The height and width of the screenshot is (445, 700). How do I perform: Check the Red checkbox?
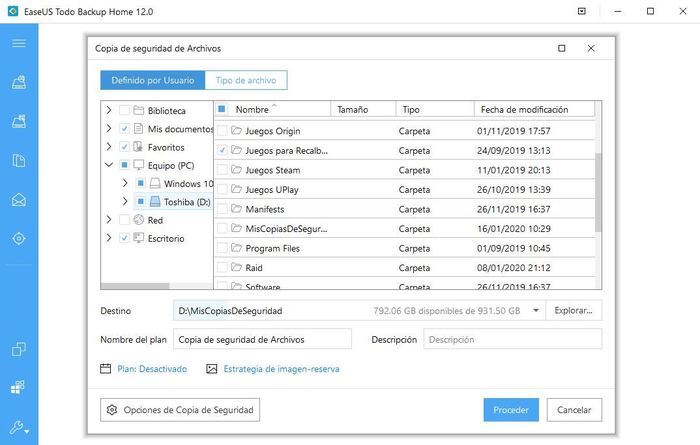coord(125,220)
